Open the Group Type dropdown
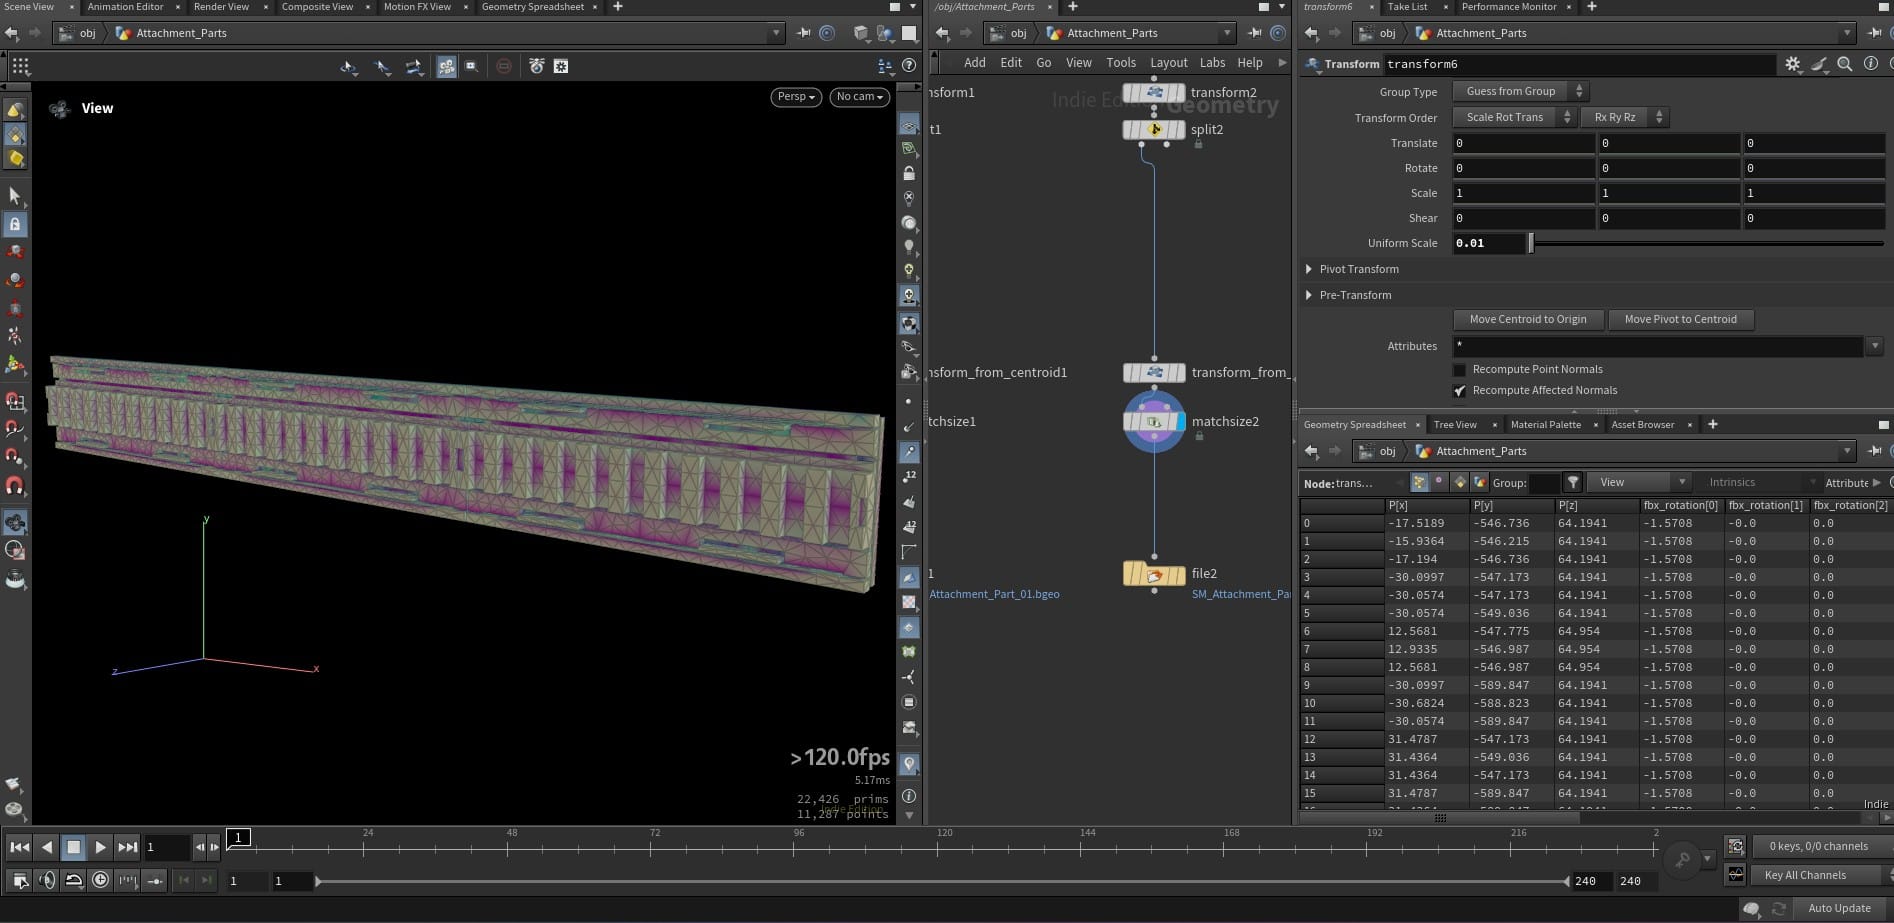The image size is (1894, 923). tap(1519, 92)
